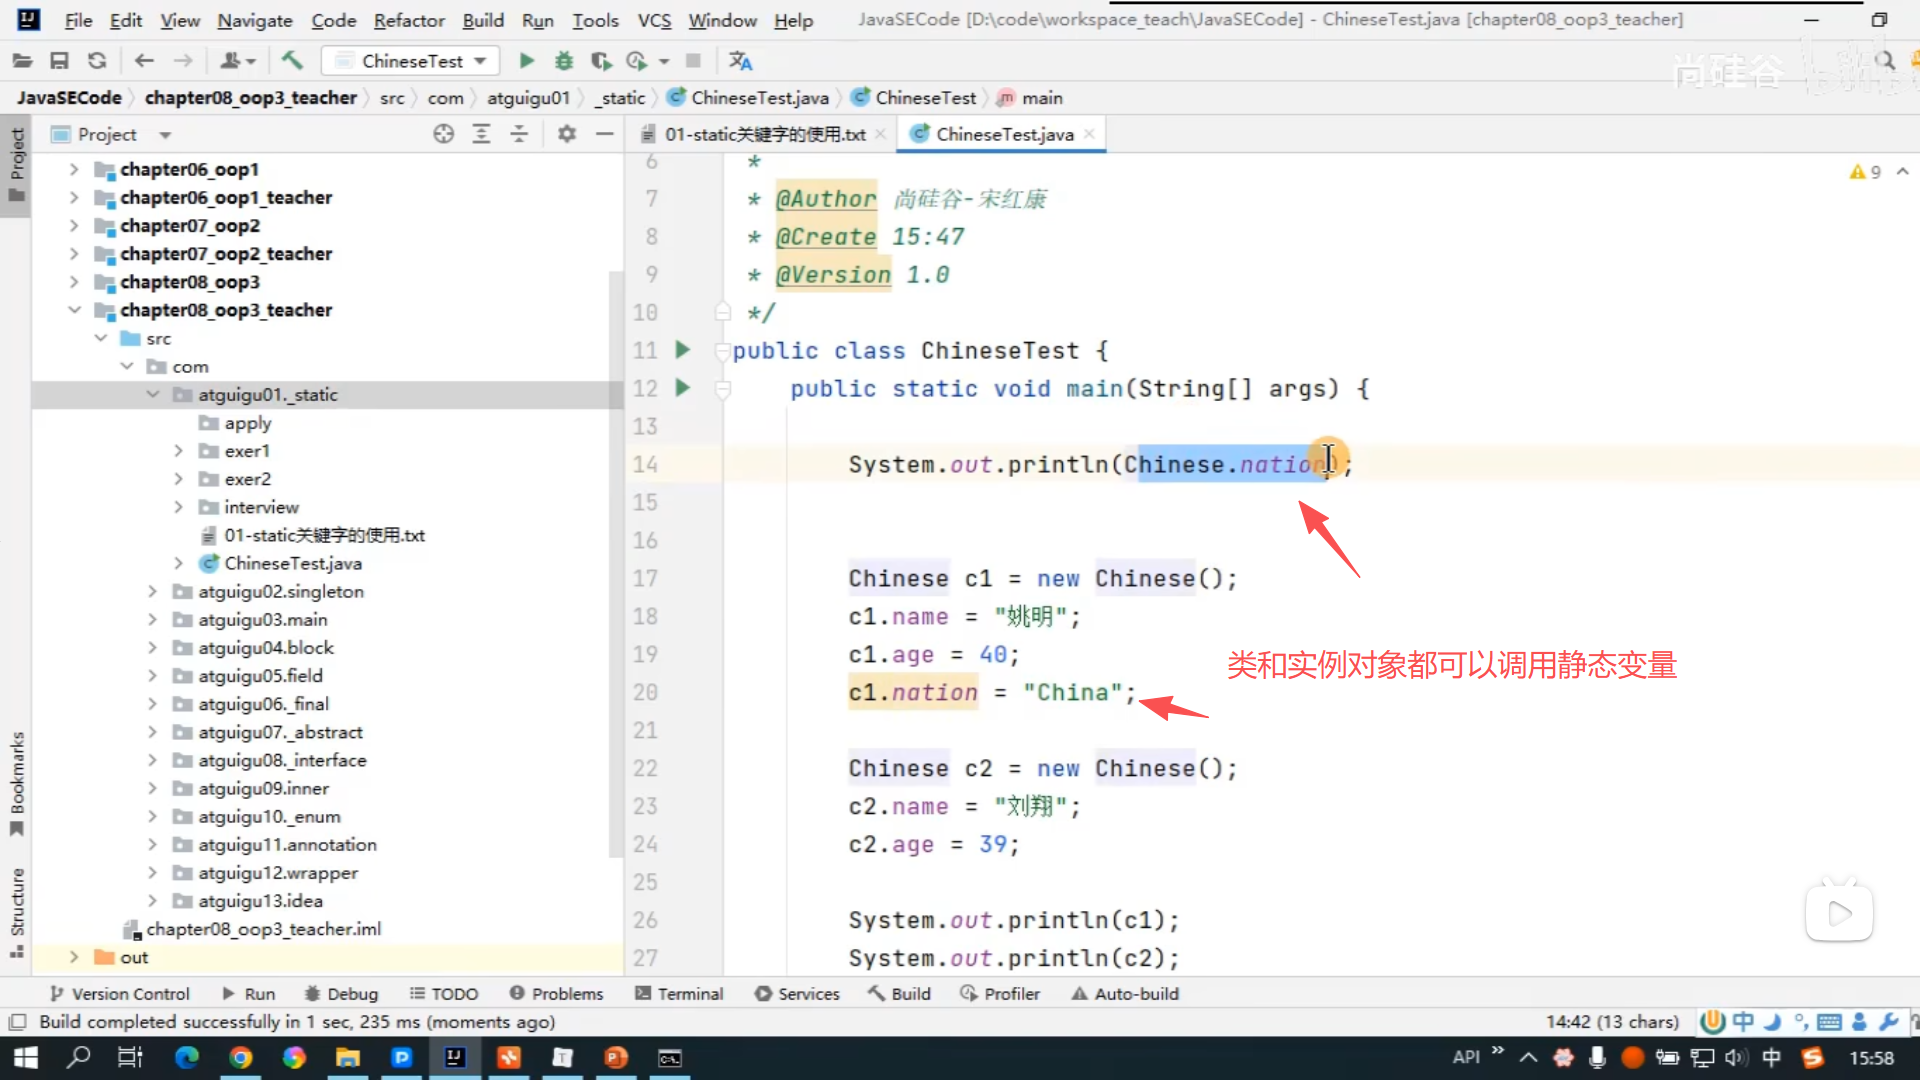Toggle the Structure side tool window
The image size is (1920, 1080).
(x=17, y=910)
